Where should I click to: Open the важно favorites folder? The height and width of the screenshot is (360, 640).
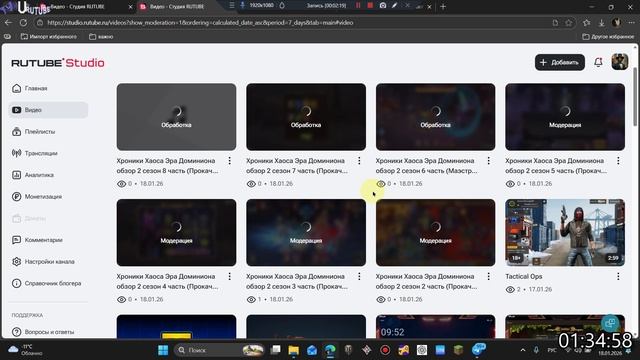pyautogui.click(x=101, y=37)
